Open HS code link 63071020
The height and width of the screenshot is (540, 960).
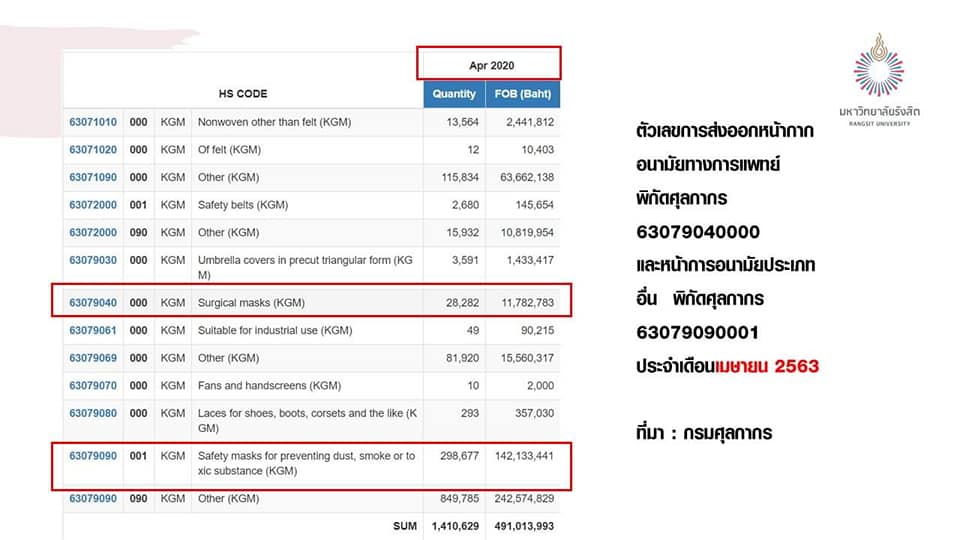point(93,150)
